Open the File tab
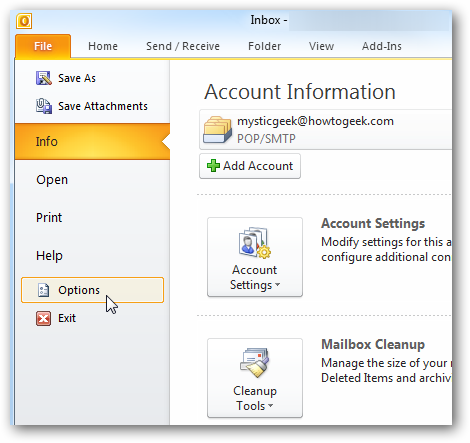The width and height of the screenshot is (470, 443). tap(43, 46)
